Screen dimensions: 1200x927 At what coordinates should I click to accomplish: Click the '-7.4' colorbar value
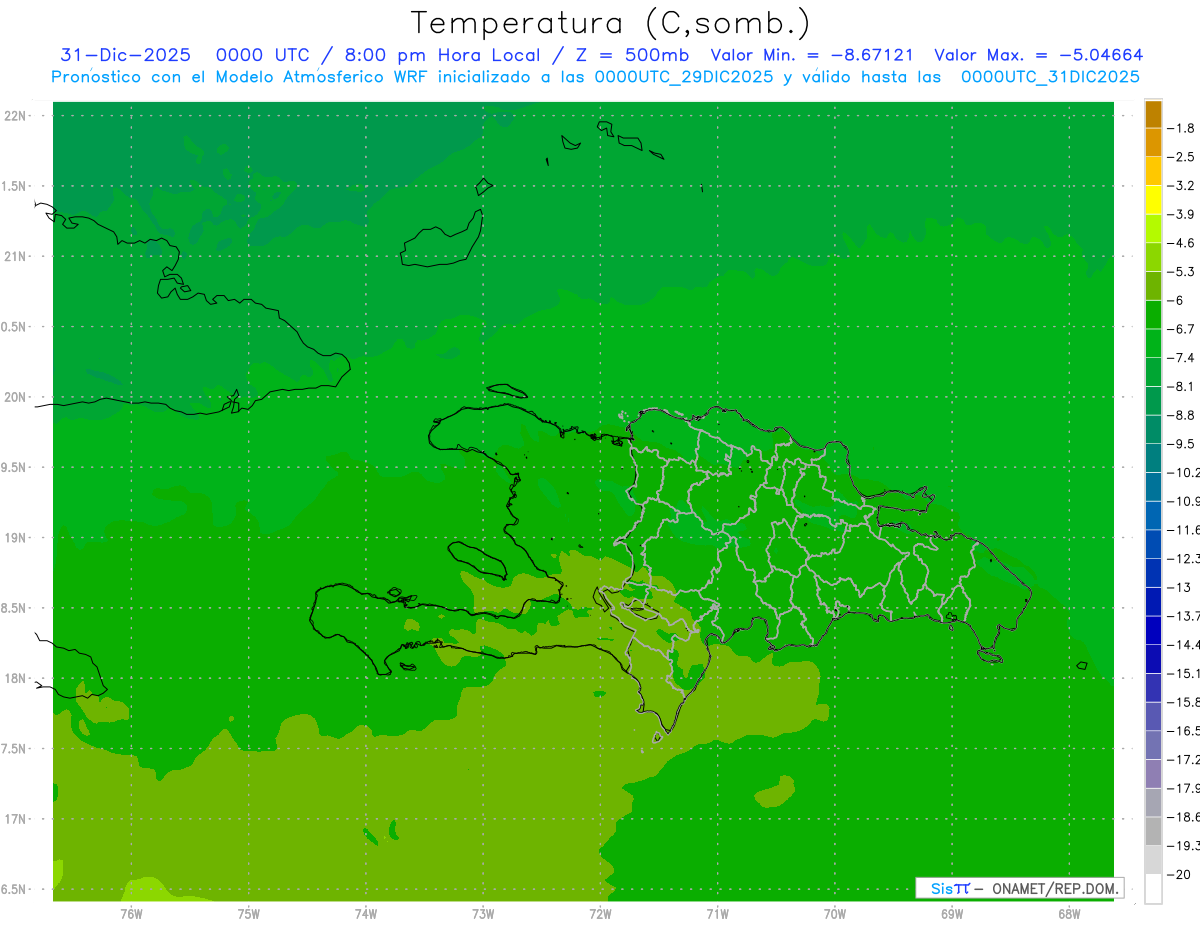1181,358
